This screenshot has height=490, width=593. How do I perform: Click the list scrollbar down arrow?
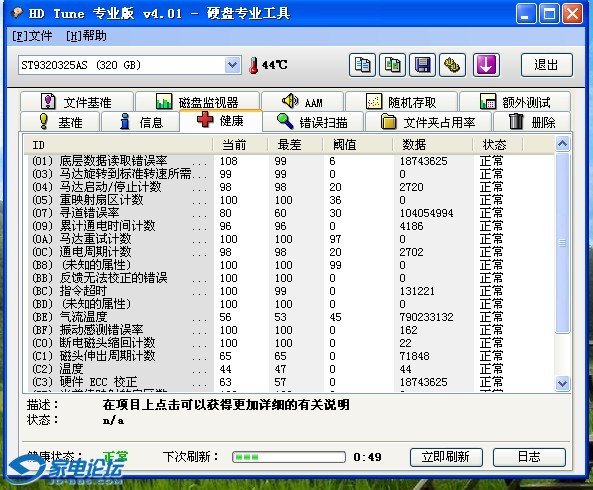point(562,383)
